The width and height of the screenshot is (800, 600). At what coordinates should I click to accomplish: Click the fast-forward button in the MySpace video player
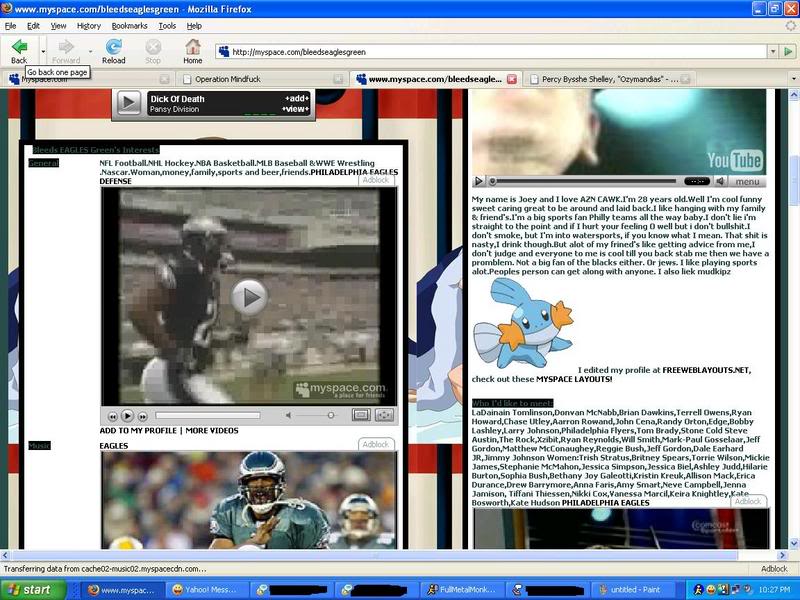[143, 416]
